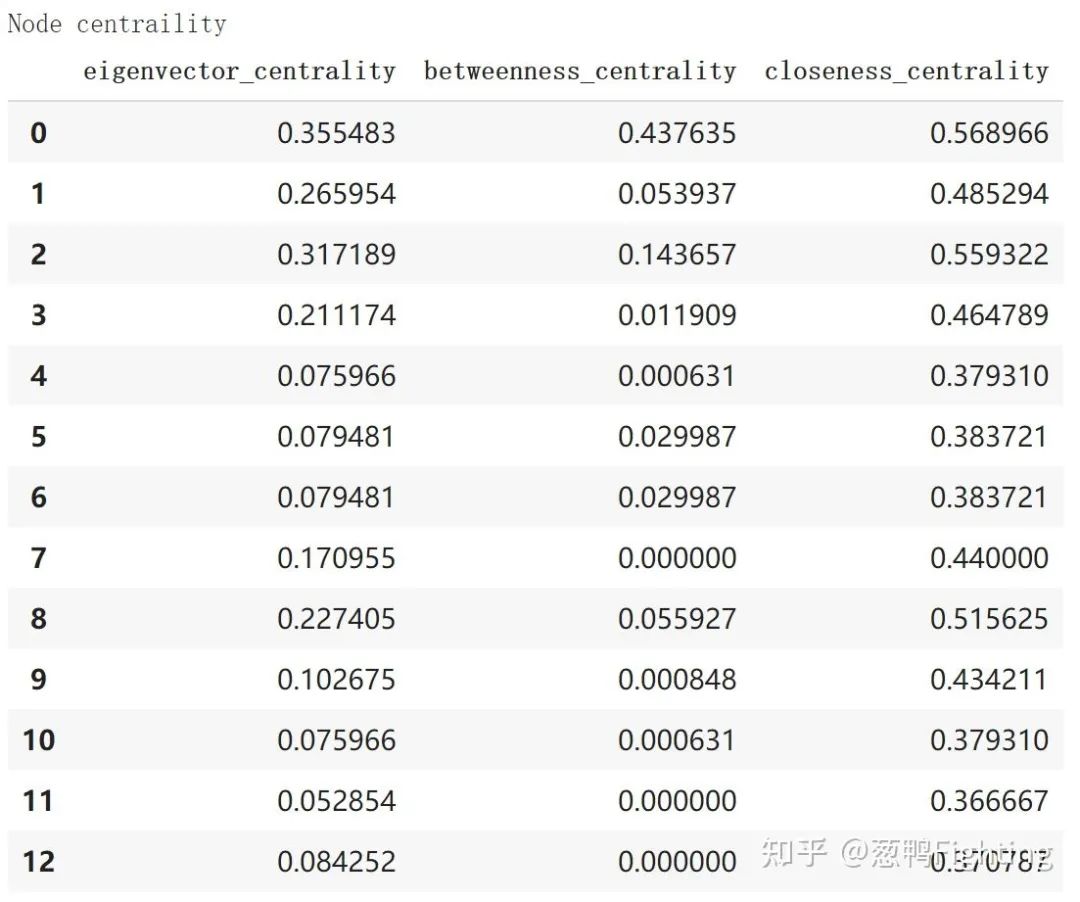Viewport: 1080px width, 902px height.
Task: Select the cell containing 0.317189
Action: (x=336, y=254)
